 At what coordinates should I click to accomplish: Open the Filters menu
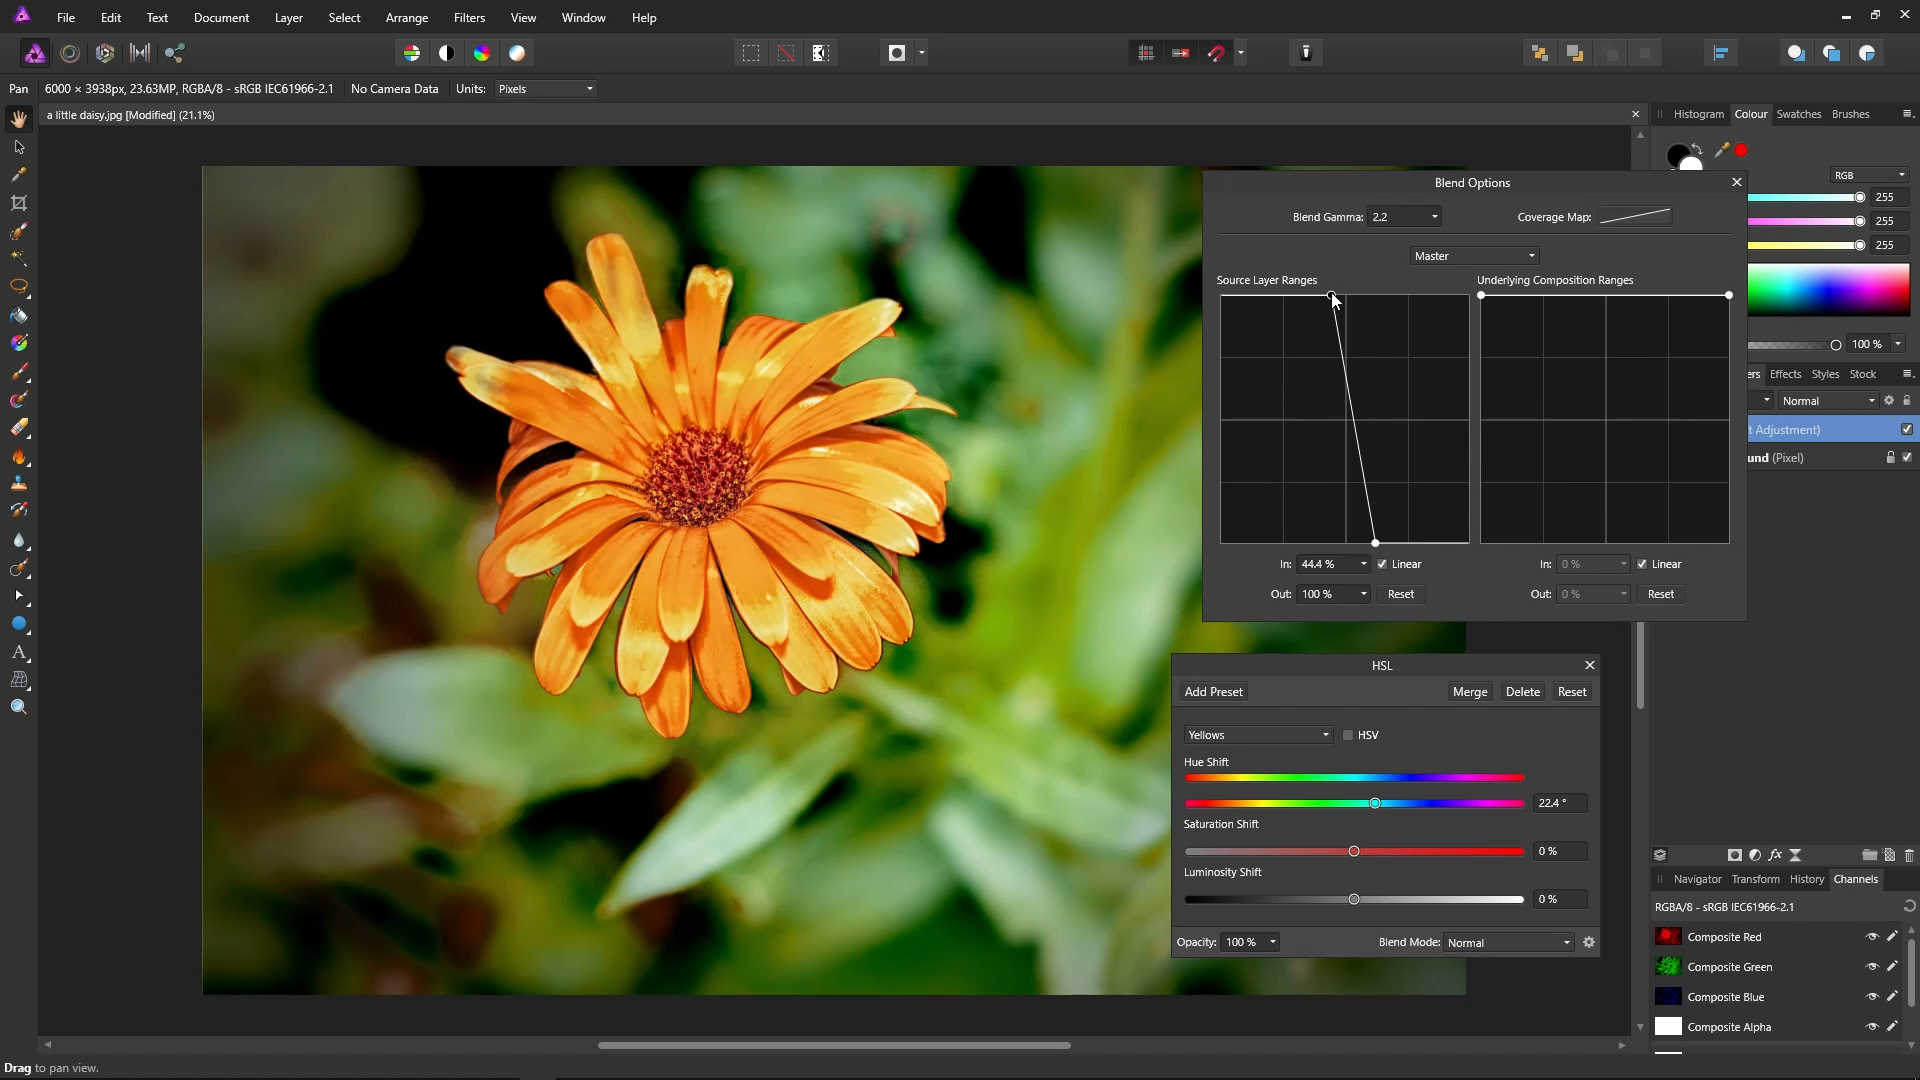coord(469,18)
